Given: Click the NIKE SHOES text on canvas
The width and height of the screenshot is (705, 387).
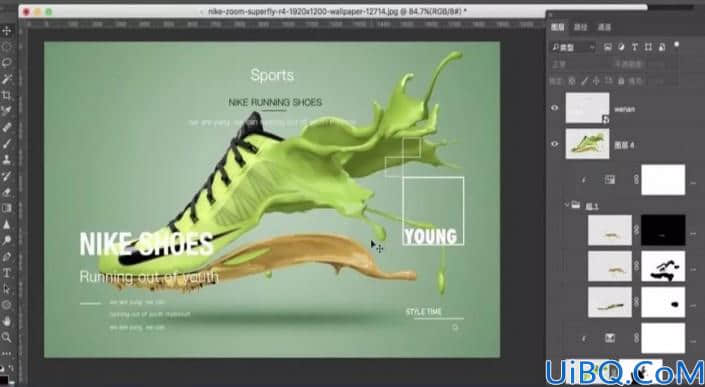Looking at the screenshot, I should (x=146, y=244).
